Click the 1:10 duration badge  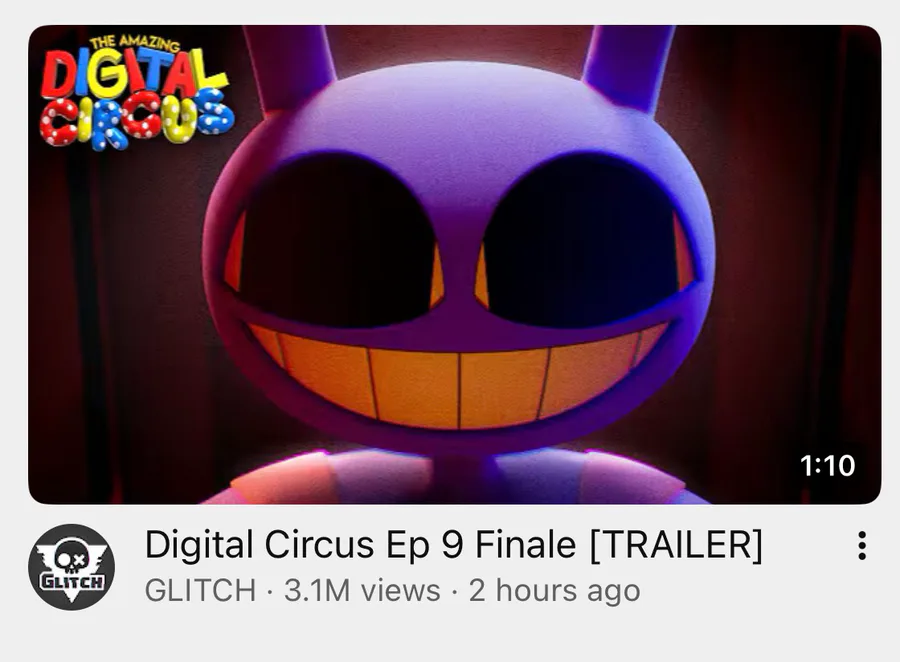pyautogui.click(x=827, y=465)
